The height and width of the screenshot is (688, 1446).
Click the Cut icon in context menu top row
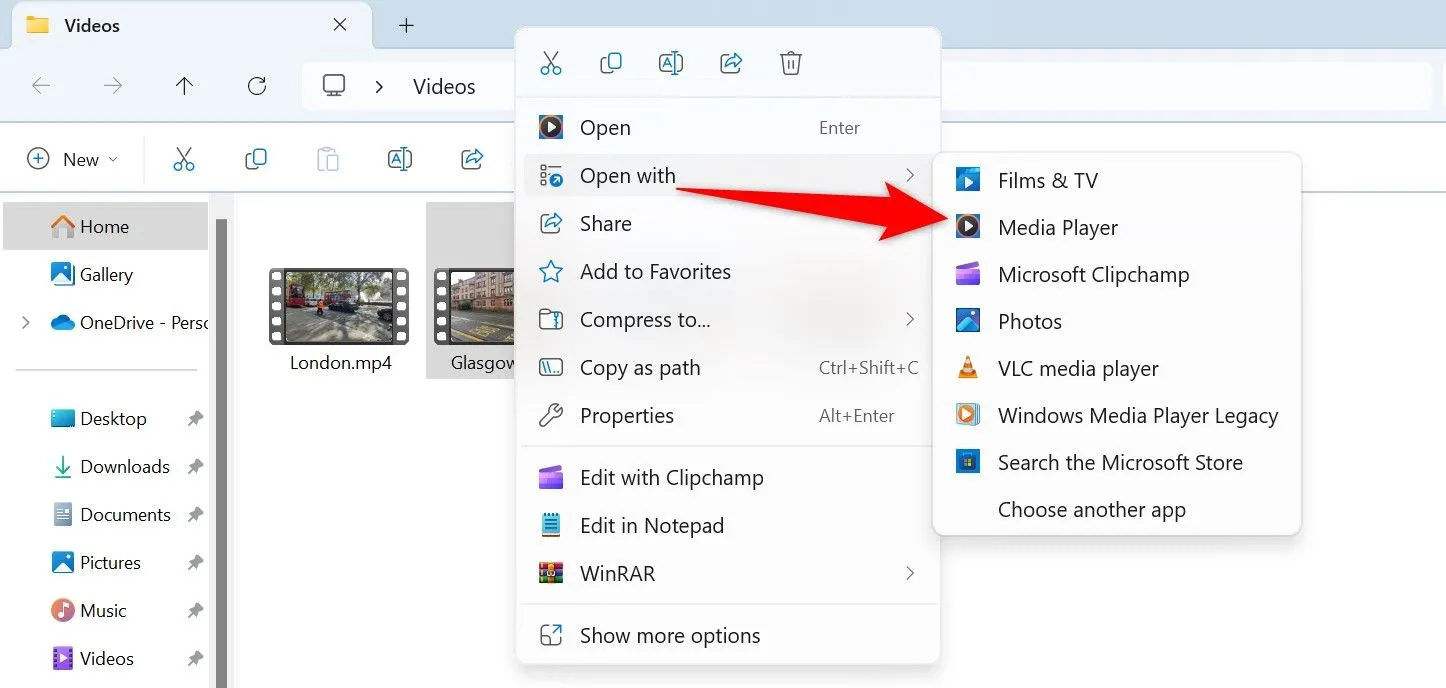551,64
